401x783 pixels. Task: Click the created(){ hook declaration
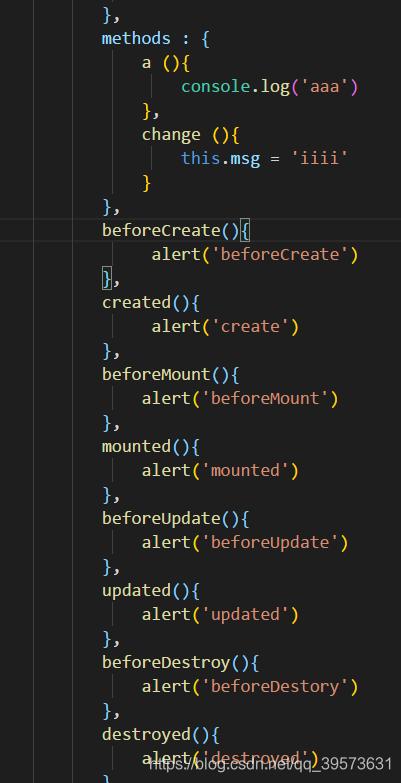coord(151,303)
